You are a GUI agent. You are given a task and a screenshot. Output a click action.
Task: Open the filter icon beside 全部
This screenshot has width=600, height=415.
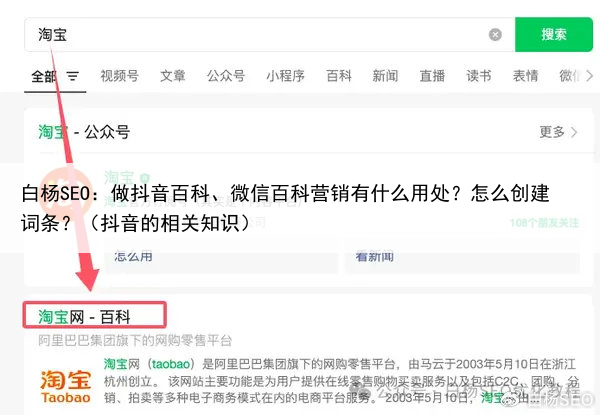73,76
